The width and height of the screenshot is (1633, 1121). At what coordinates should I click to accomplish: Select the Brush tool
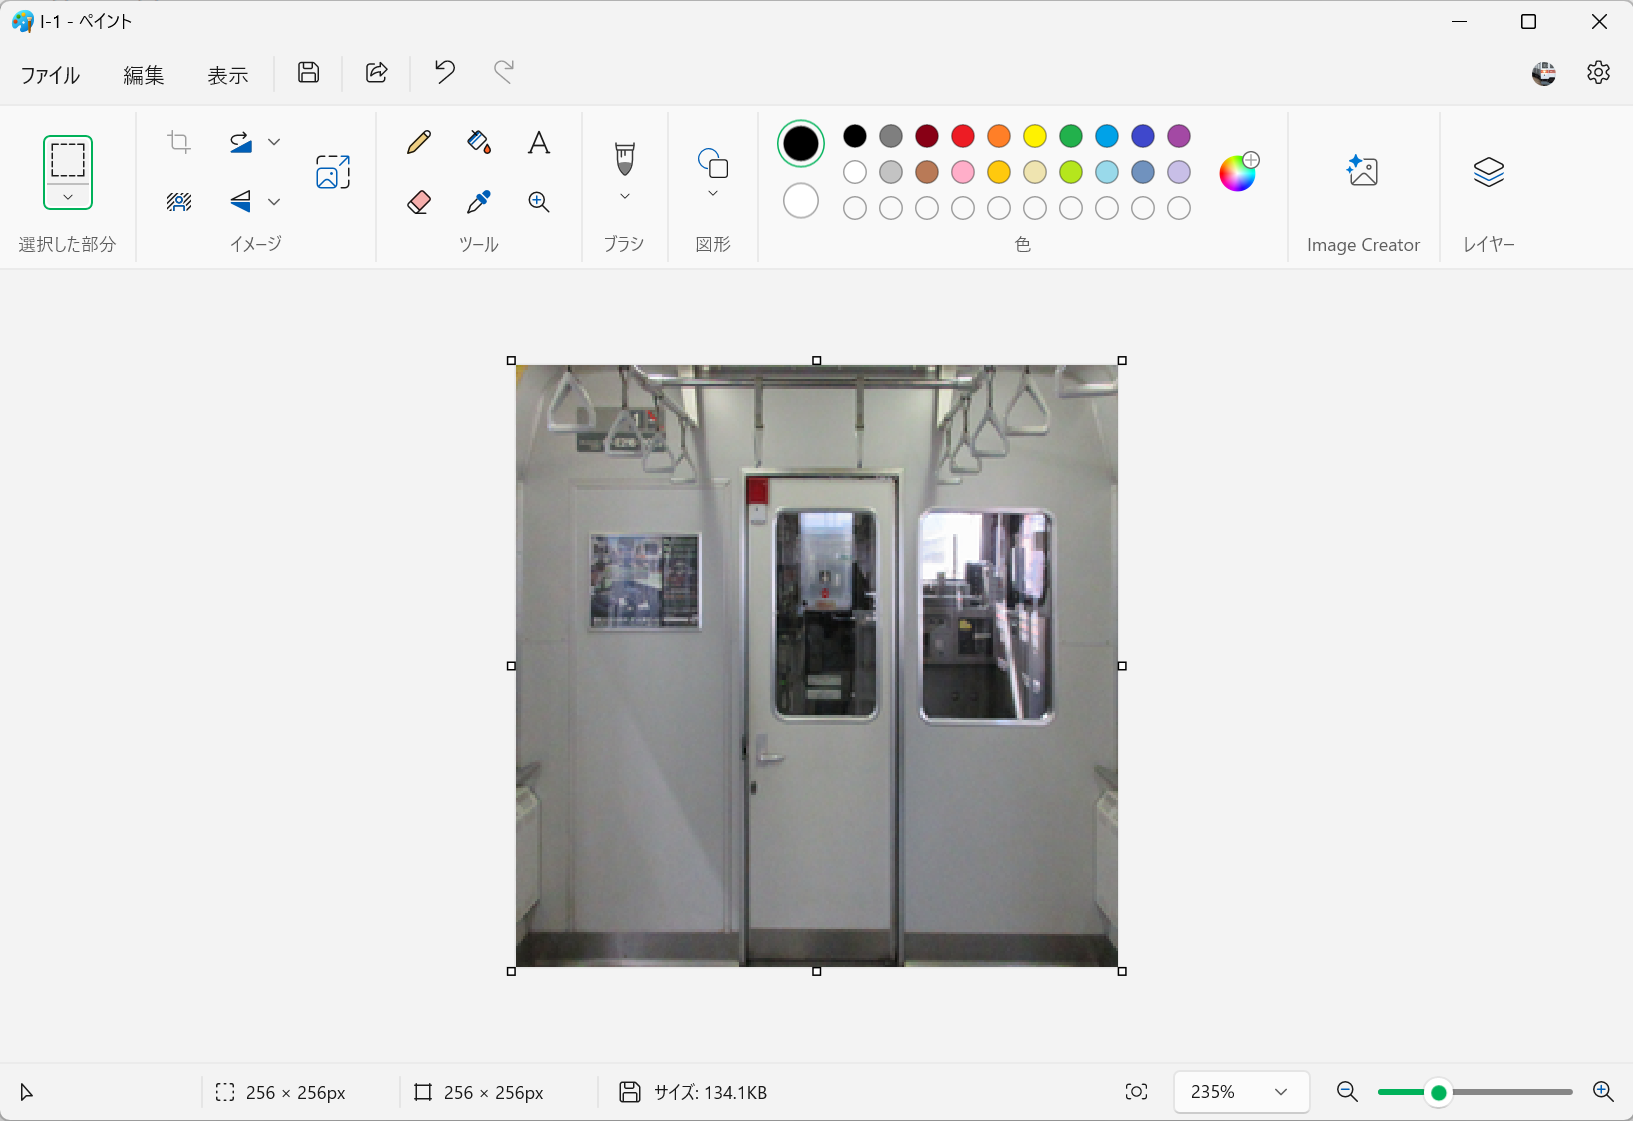(x=625, y=158)
